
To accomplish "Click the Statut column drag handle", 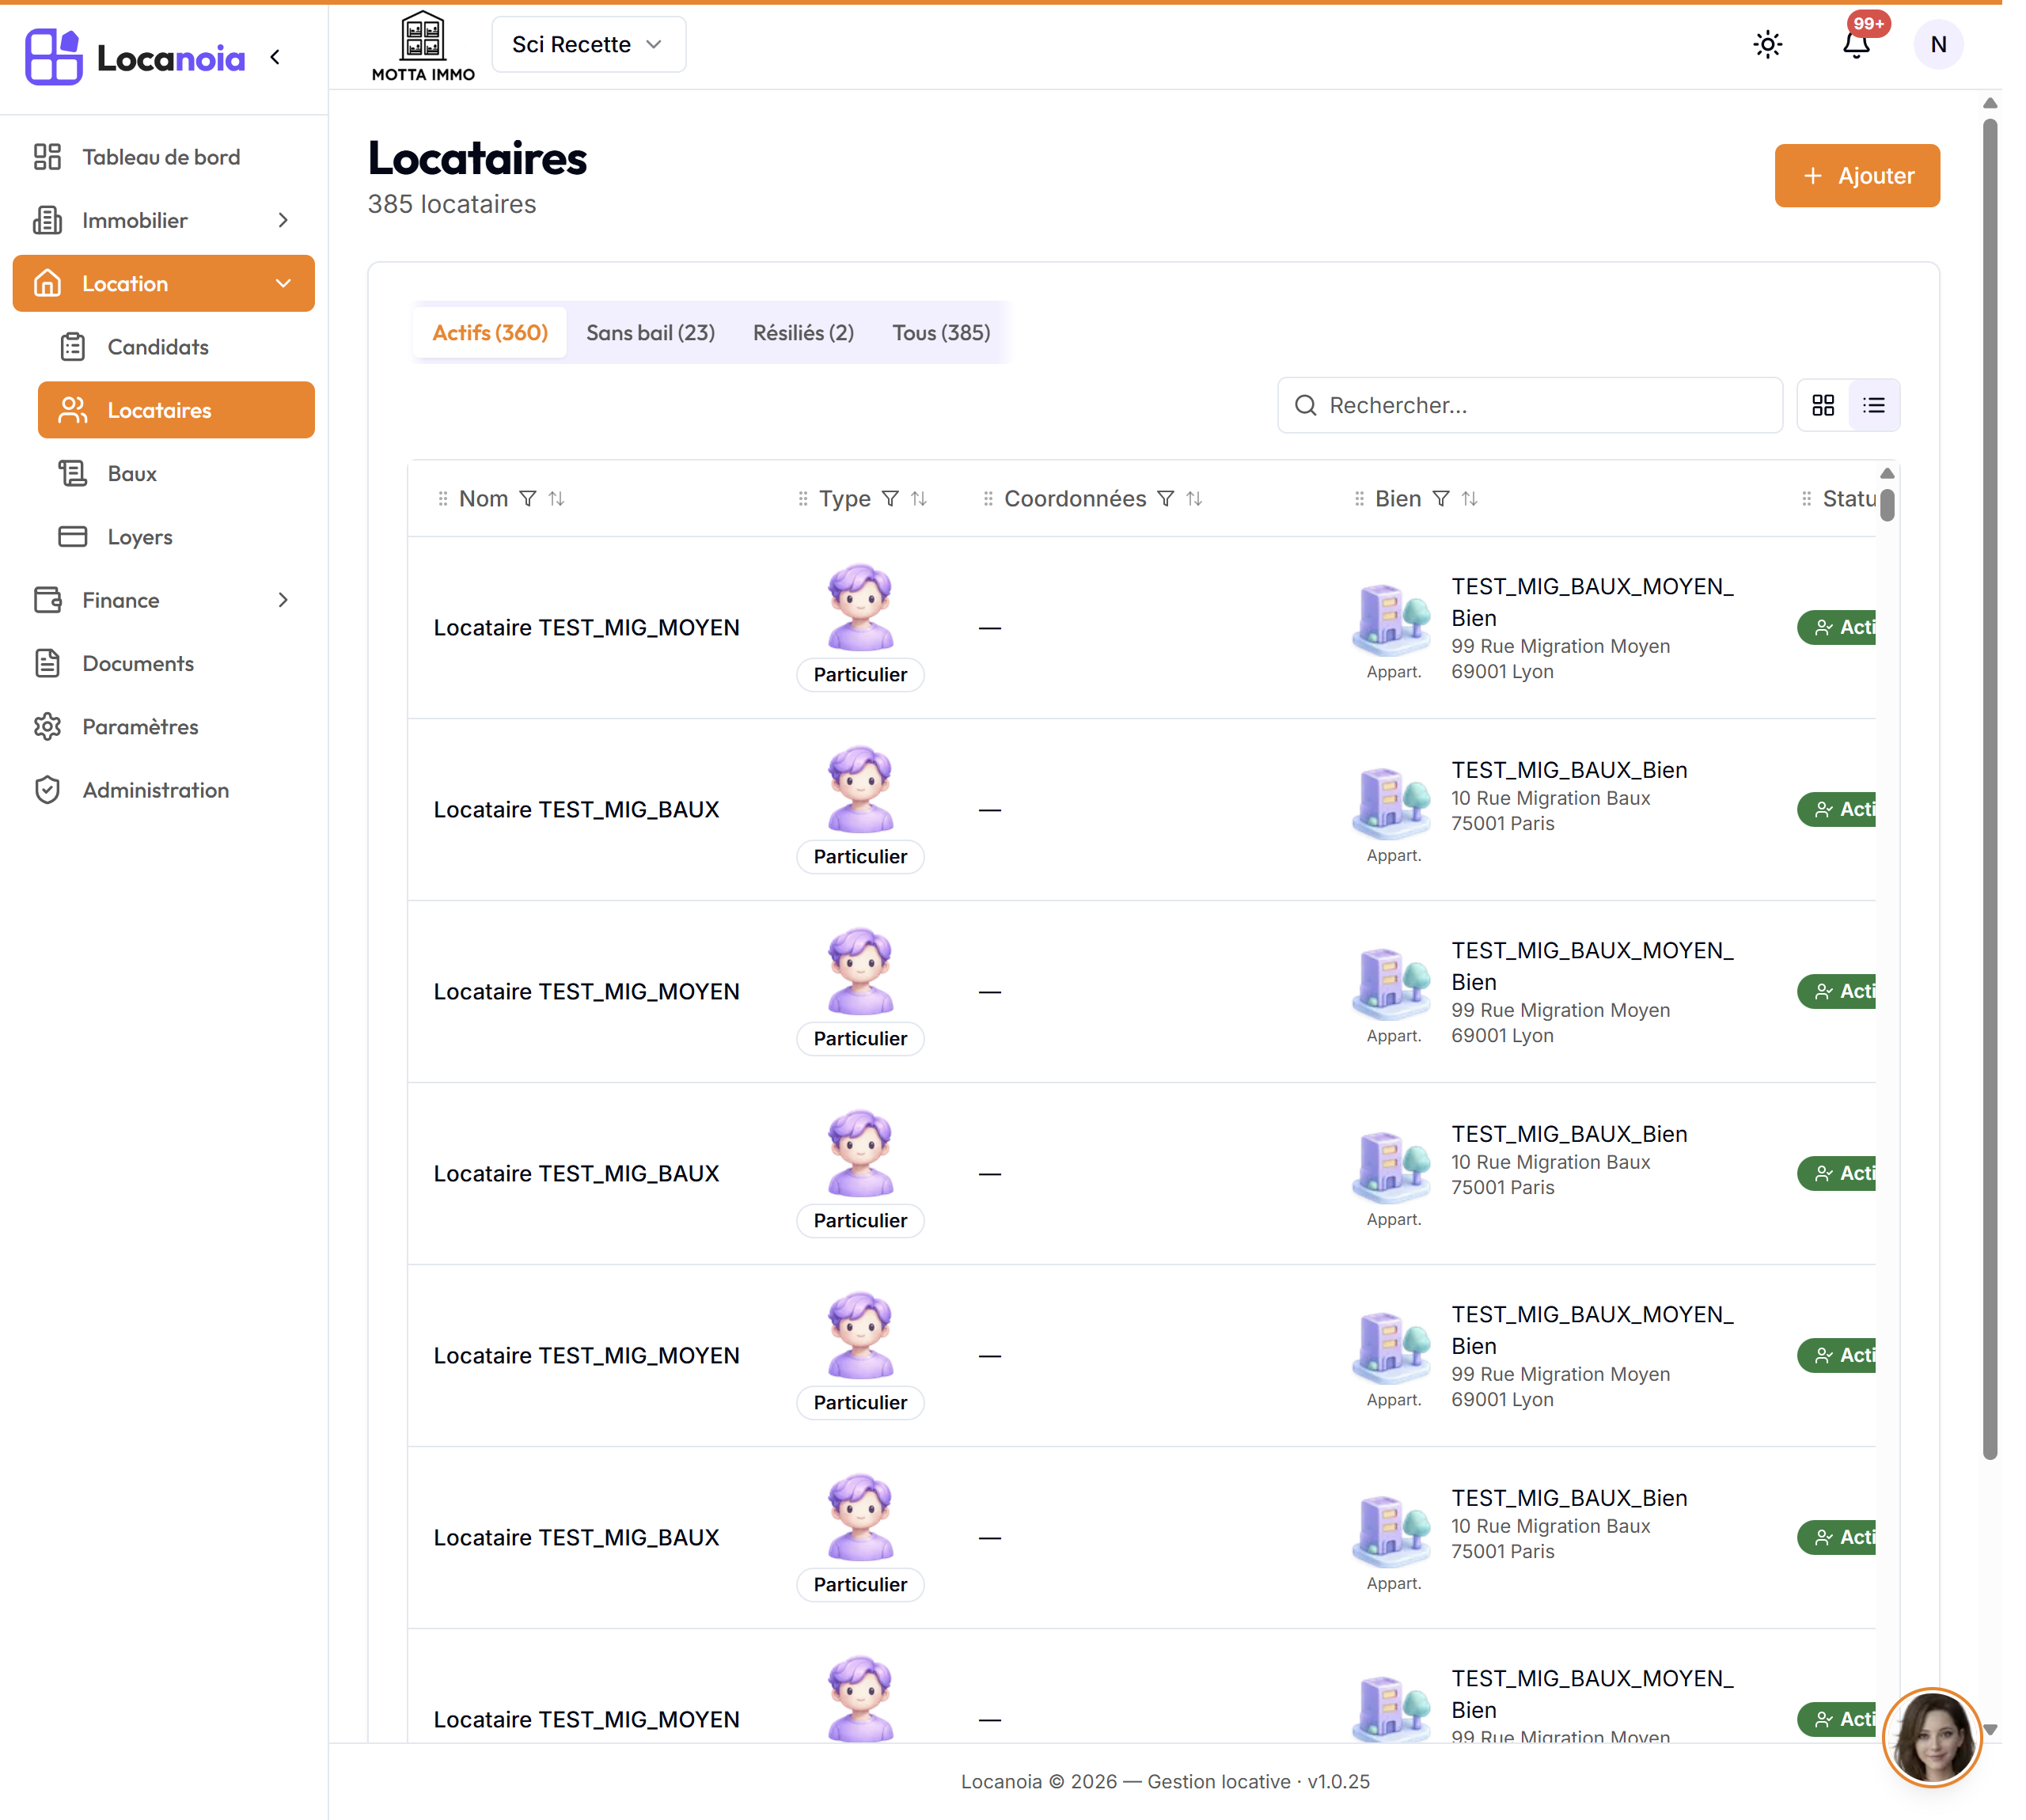I will point(1806,499).
